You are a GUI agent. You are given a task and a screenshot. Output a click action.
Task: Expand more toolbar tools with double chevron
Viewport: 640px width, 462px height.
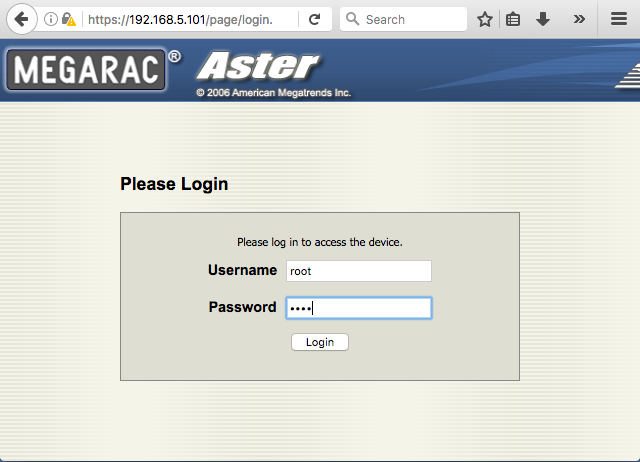pyautogui.click(x=579, y=19)
